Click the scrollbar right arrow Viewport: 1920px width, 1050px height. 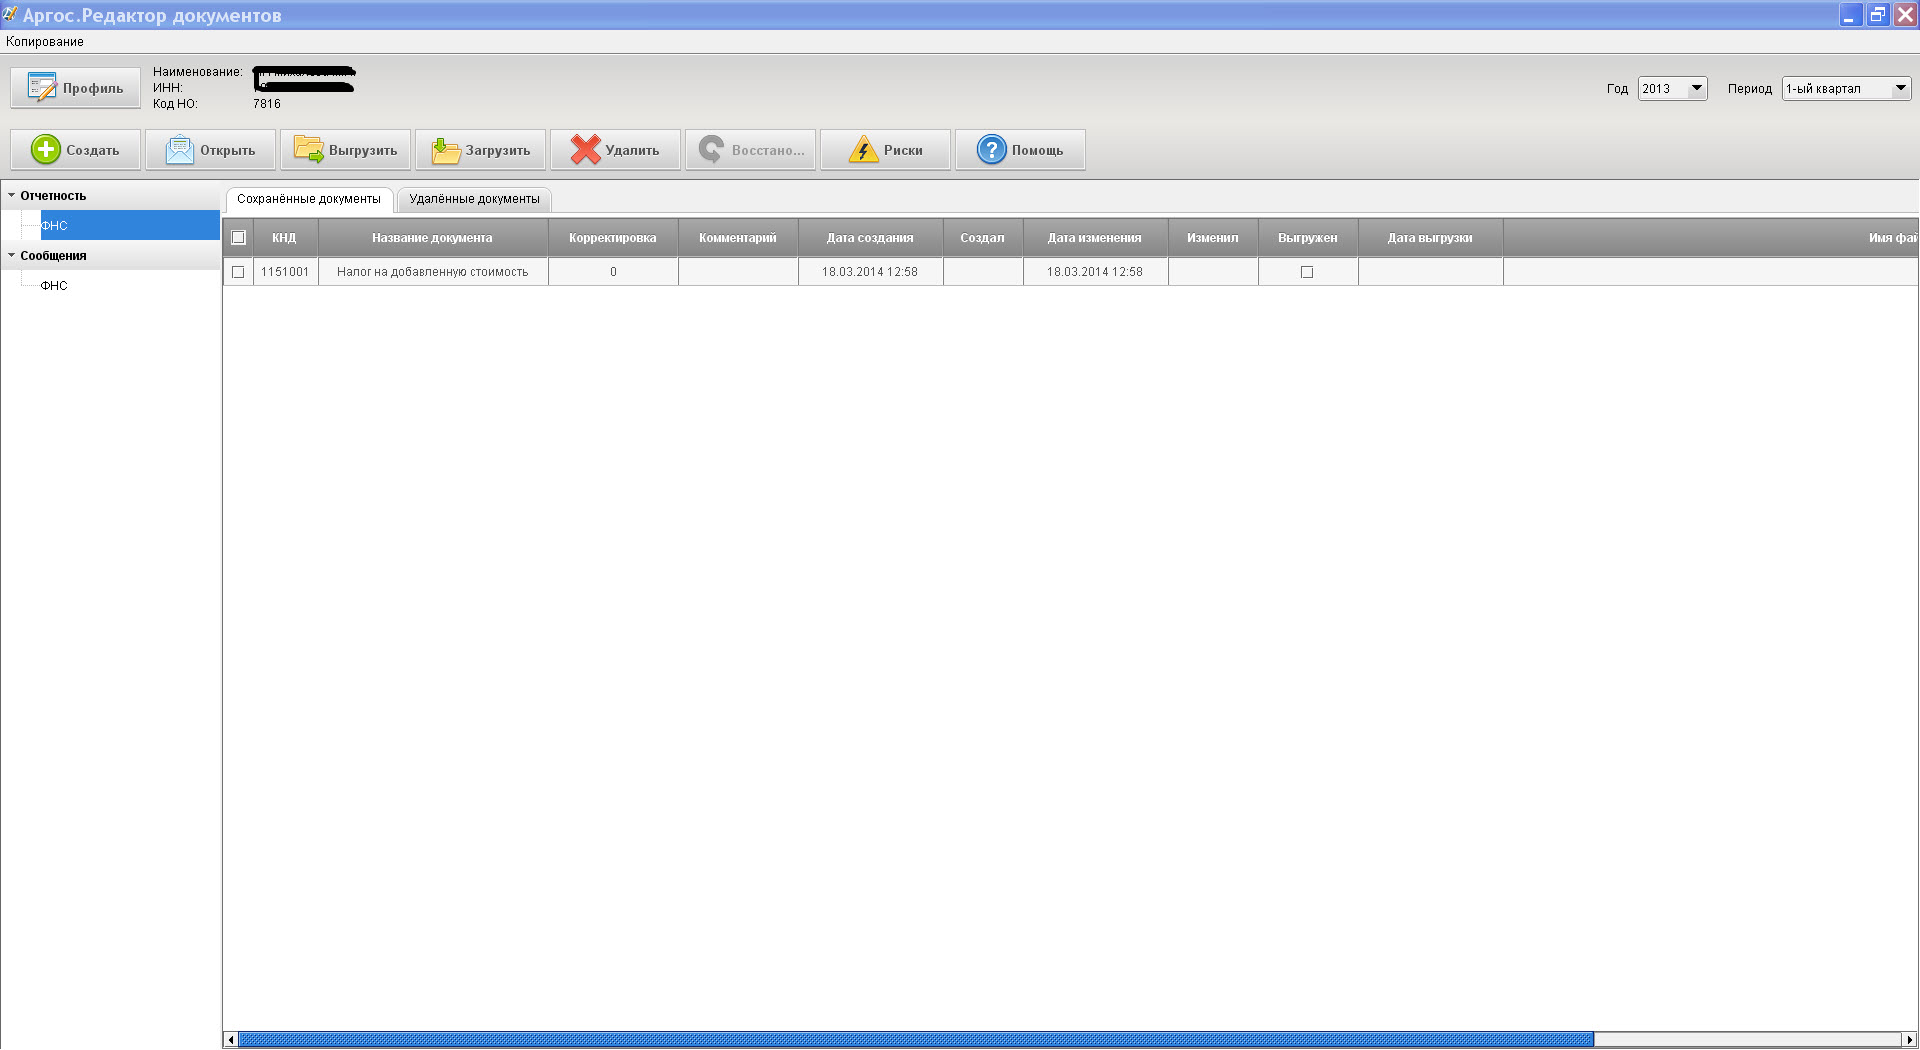(1910, 1040)
